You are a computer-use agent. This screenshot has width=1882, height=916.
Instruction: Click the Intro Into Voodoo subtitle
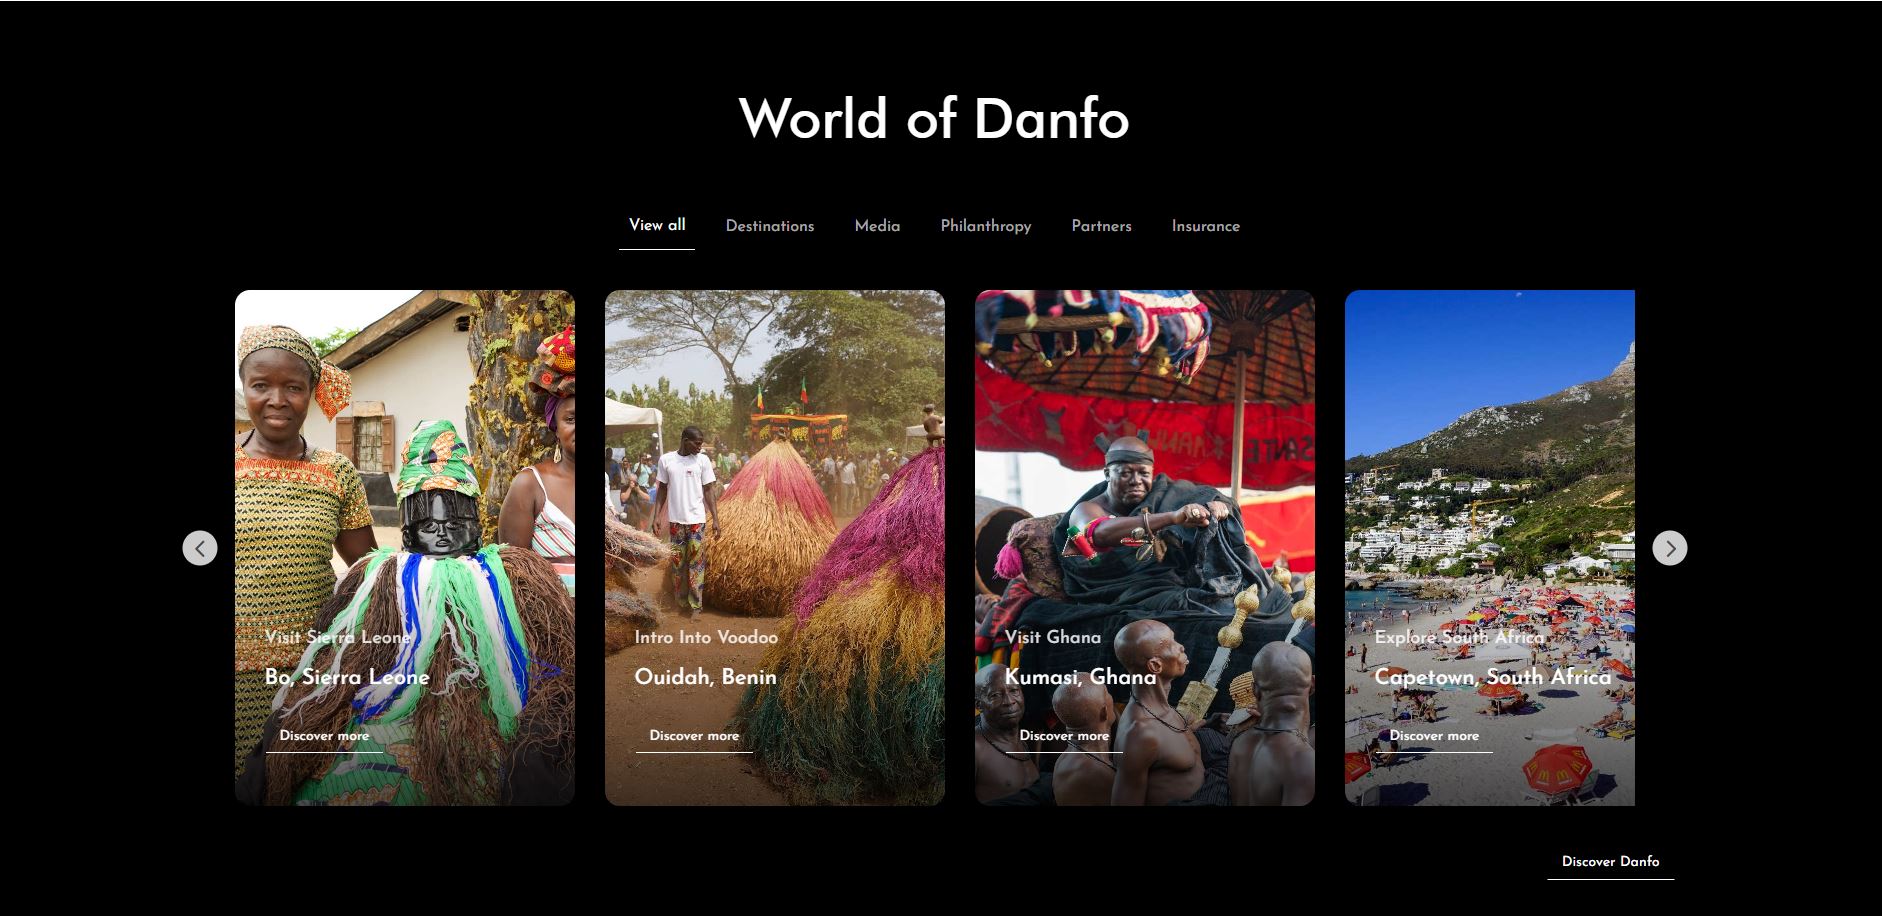pyautogui.click(x=706, y=637)
